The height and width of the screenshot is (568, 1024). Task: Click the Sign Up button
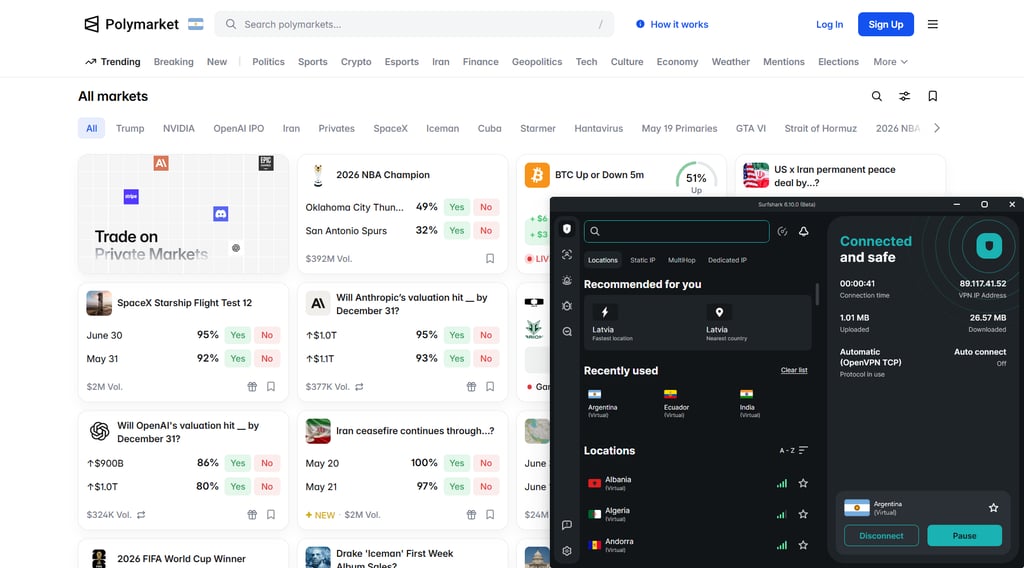tap(886, 24)
